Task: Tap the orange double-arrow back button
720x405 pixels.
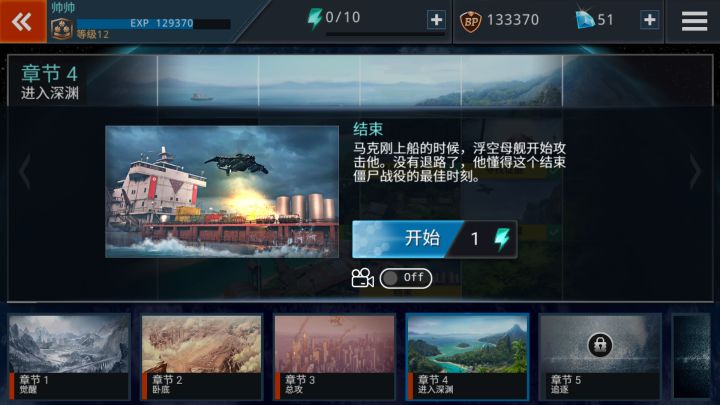Action: 23,21
